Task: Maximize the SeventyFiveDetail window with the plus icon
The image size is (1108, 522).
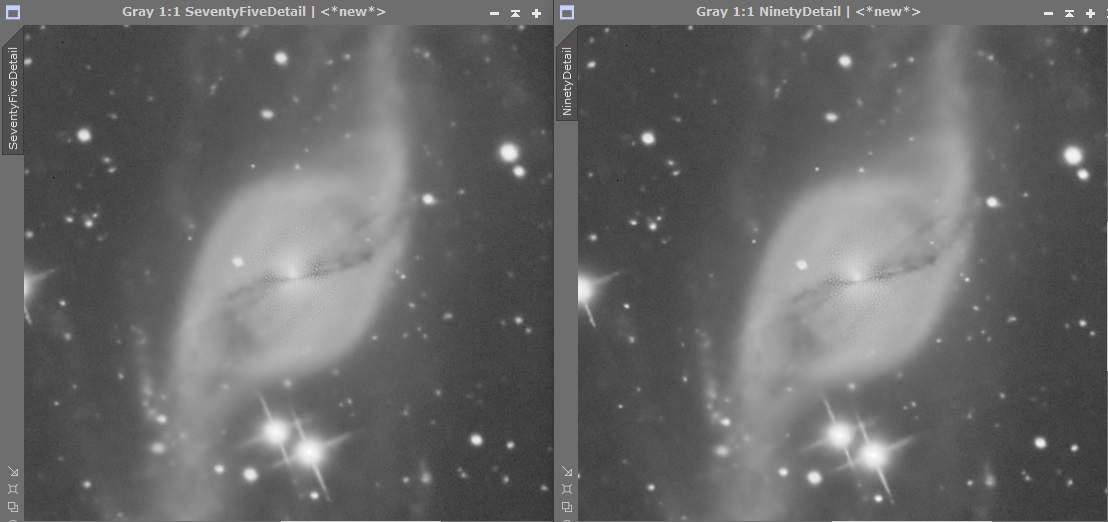Action: (x=536, y=13)
